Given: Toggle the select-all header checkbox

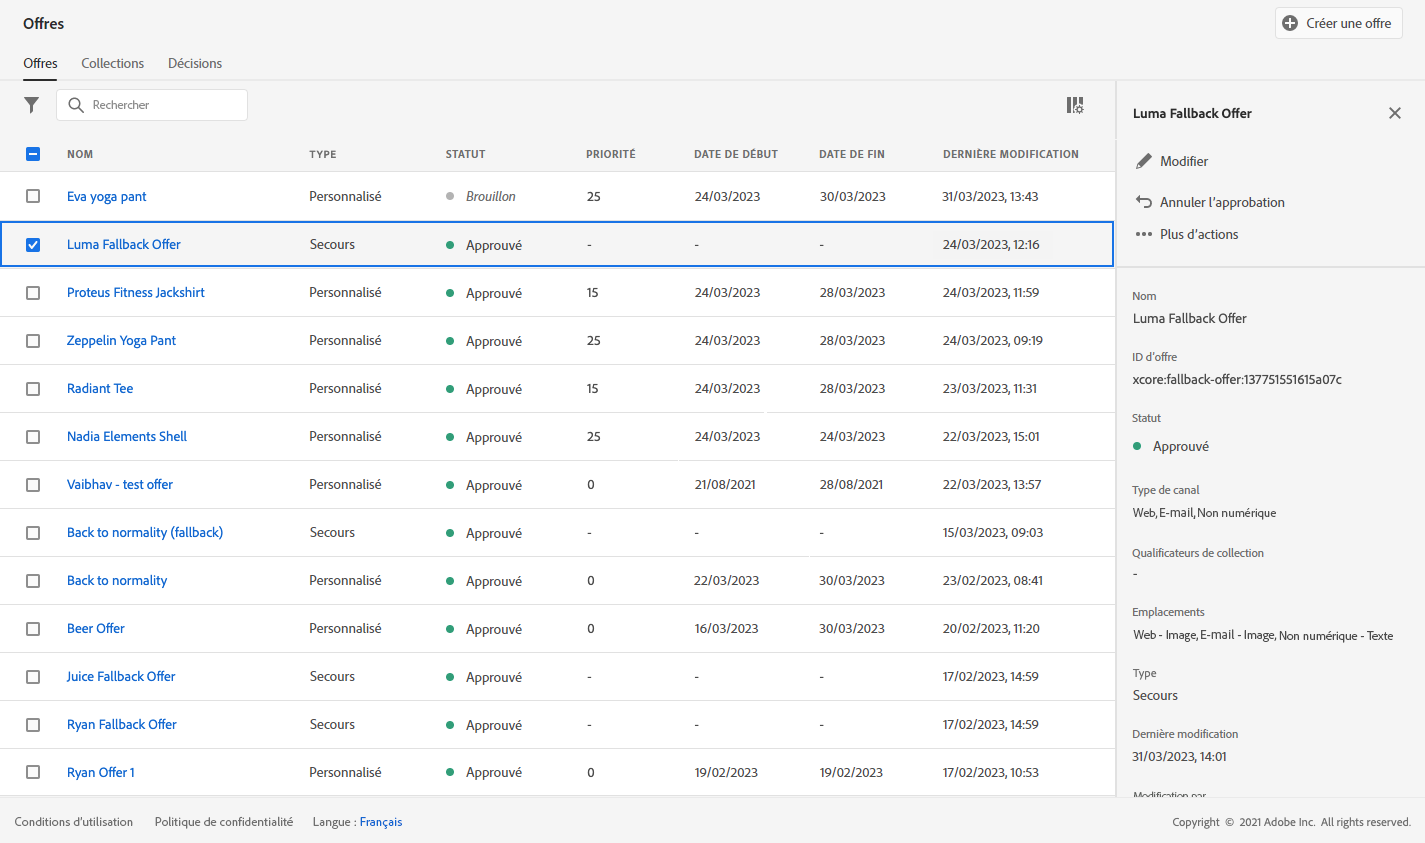Looking at the screenshot, I should [33, 154].
